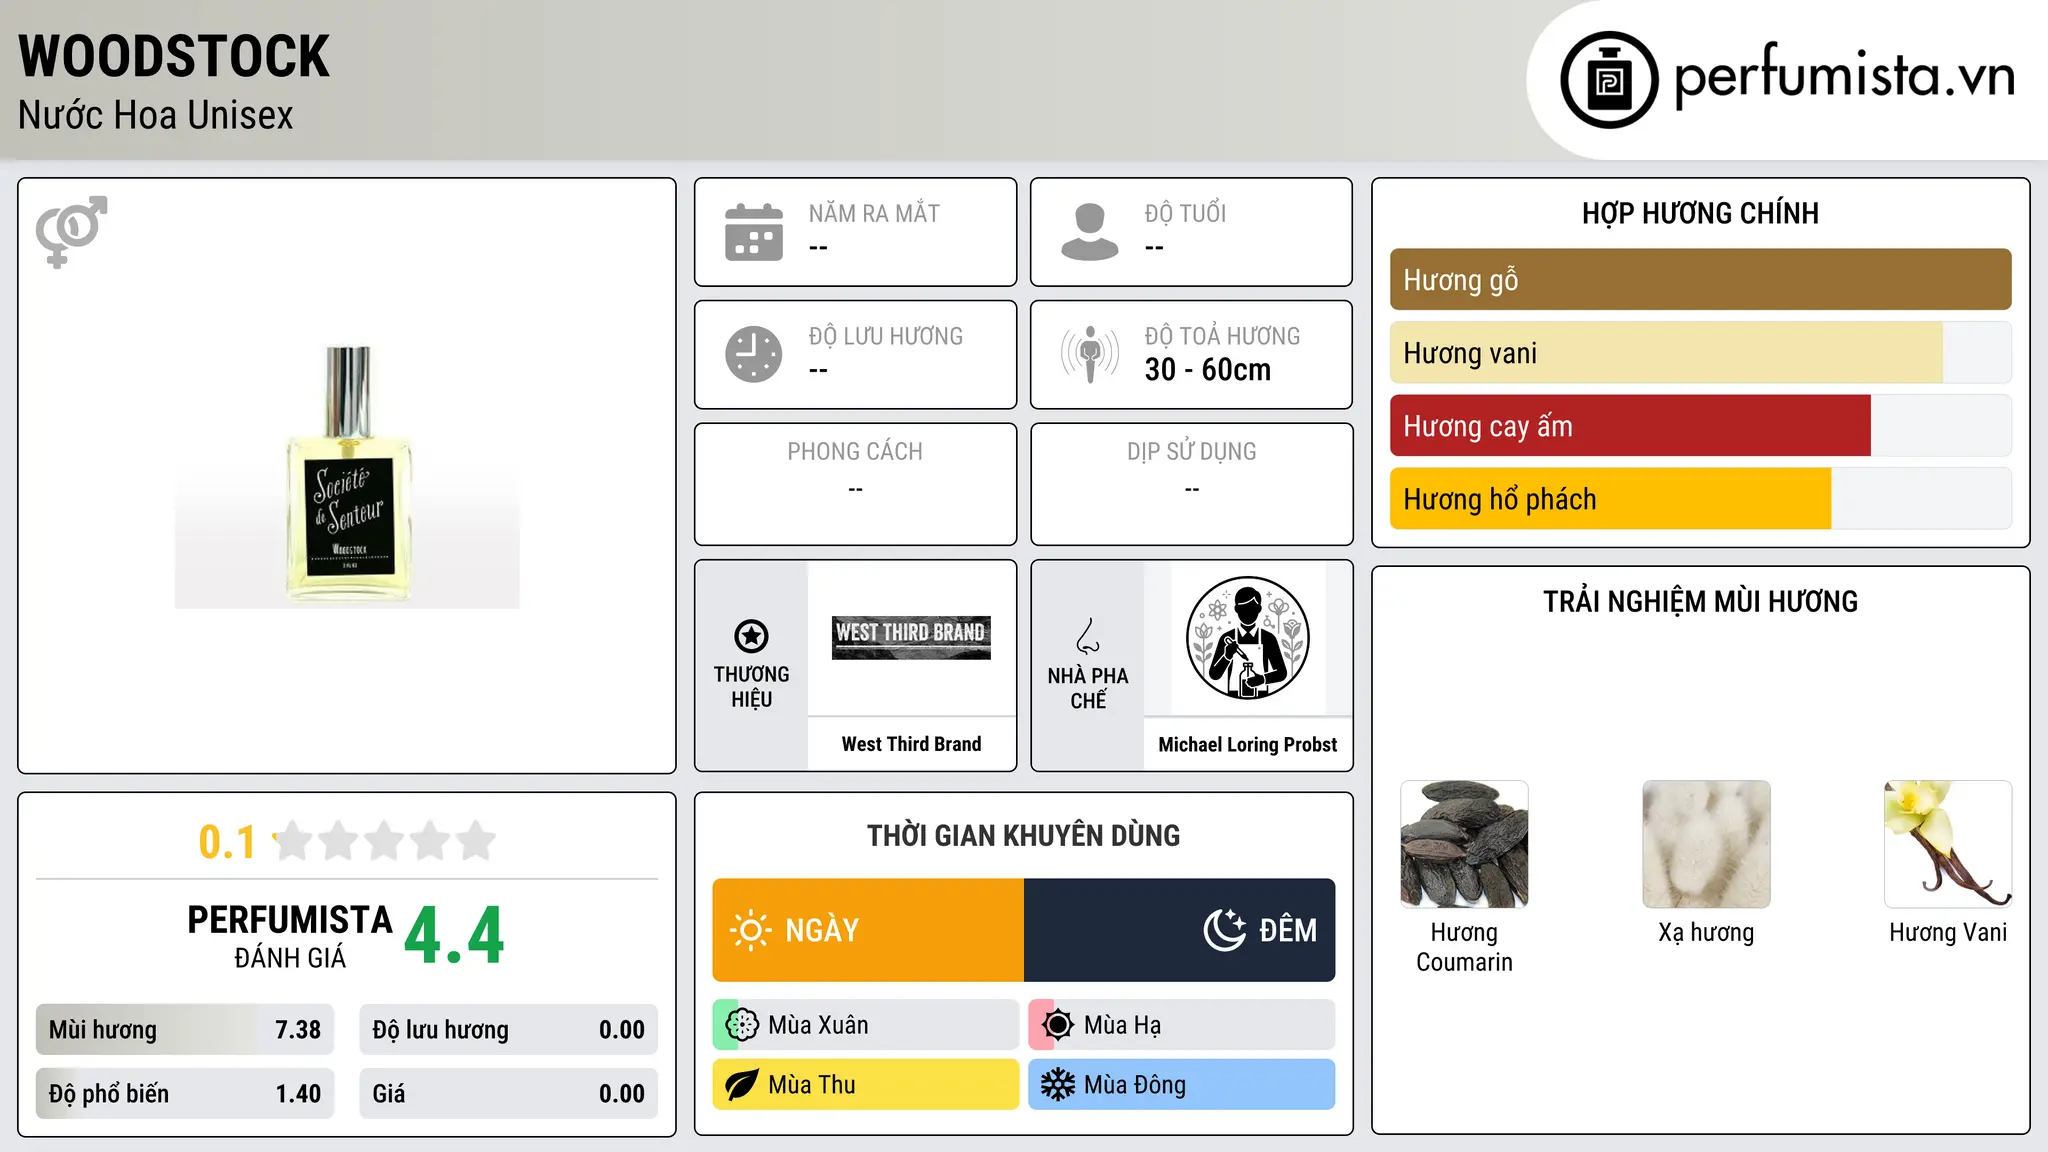The width and height of the screenshot is (2048, 1152).
Task: Click the perfumista.vn site name text
Action: [1844, 76]
